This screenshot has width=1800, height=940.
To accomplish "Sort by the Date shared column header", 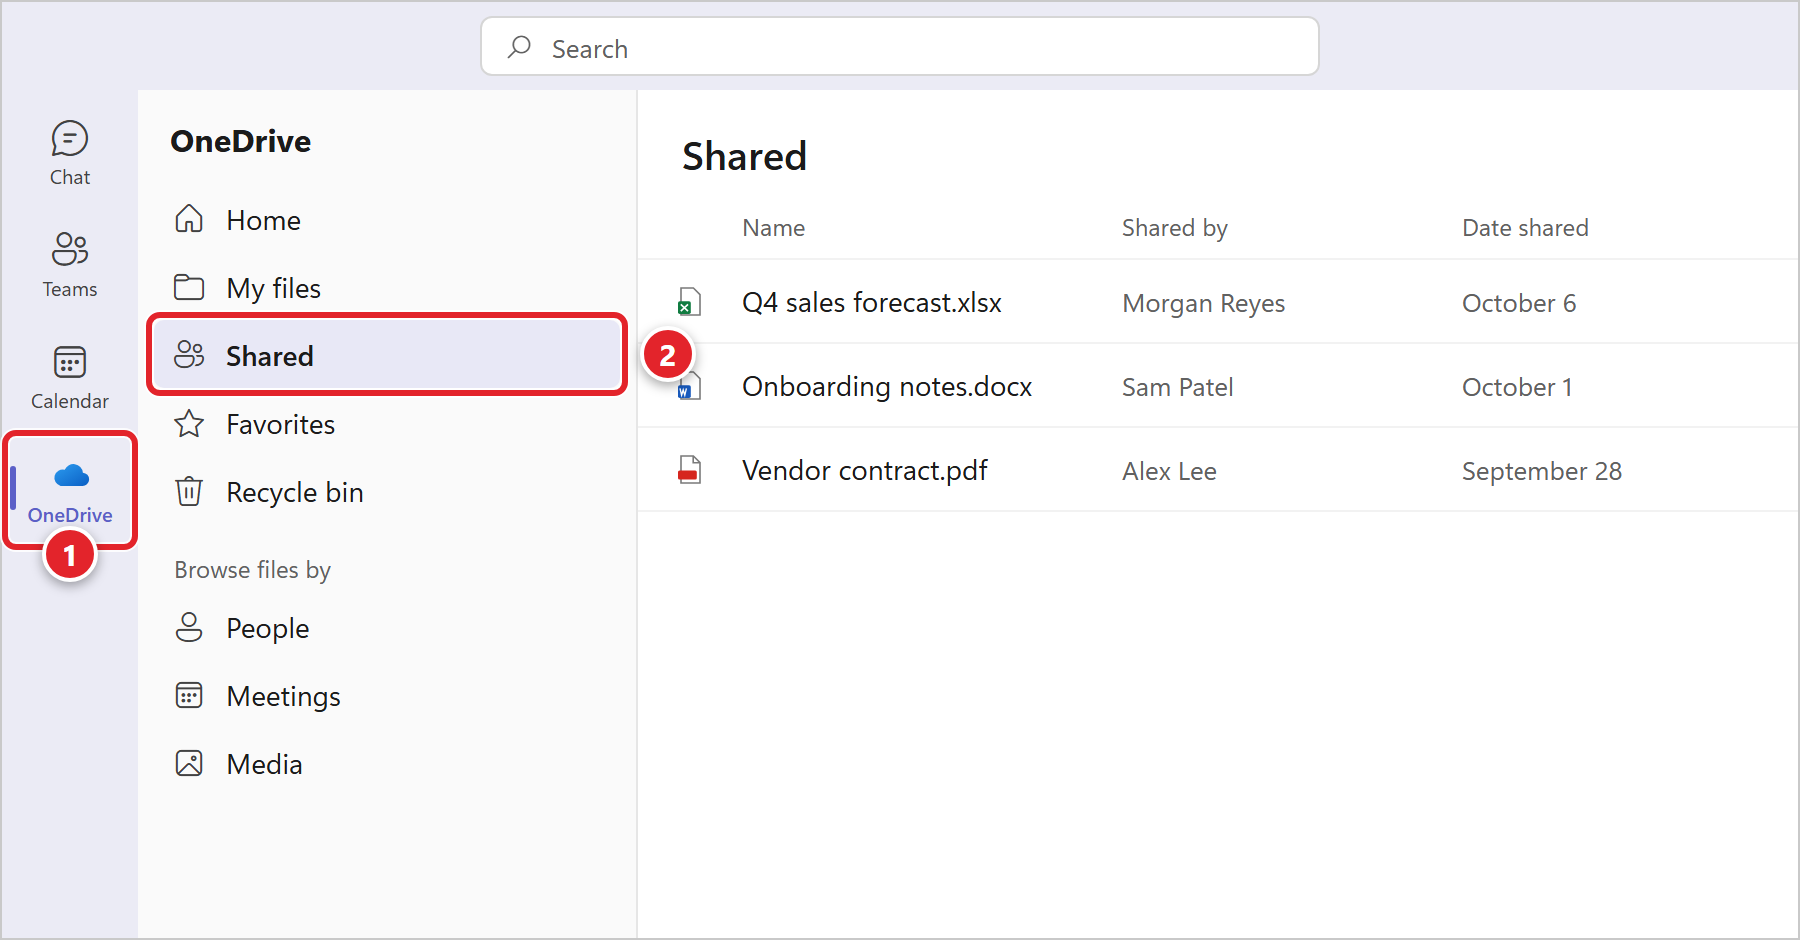I will [1525, 228].
